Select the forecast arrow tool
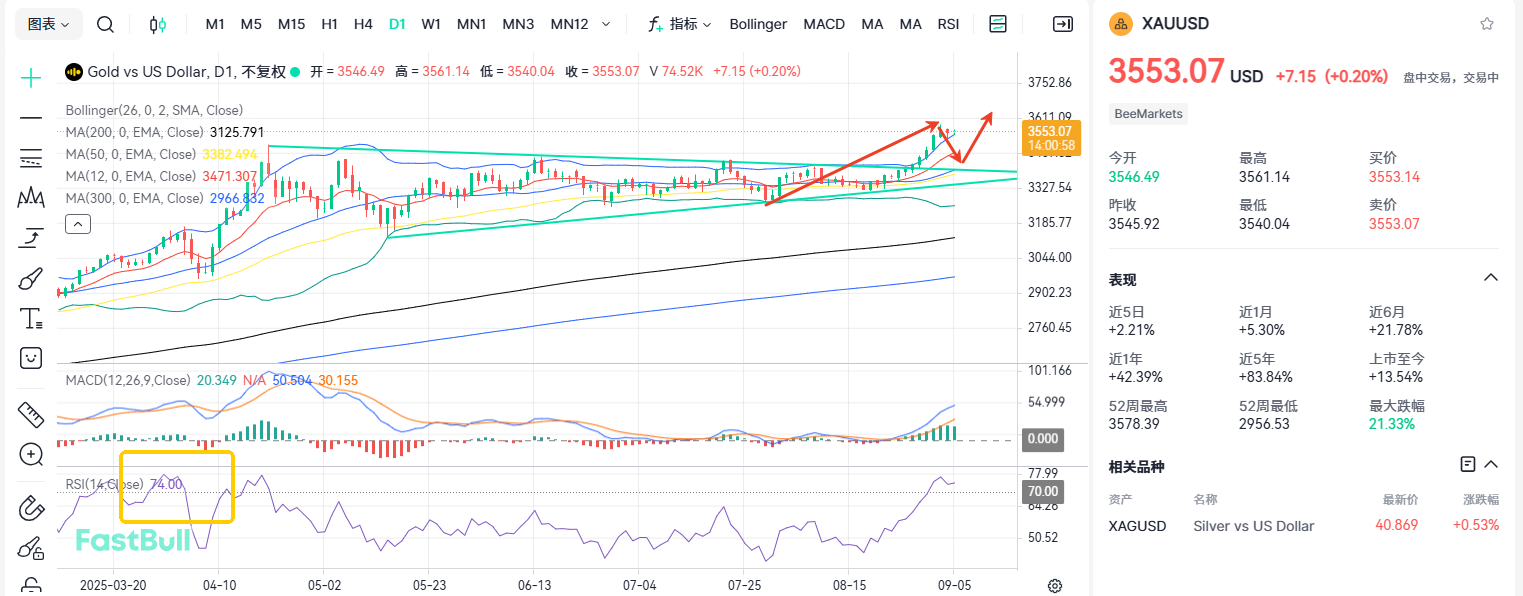 31,238
